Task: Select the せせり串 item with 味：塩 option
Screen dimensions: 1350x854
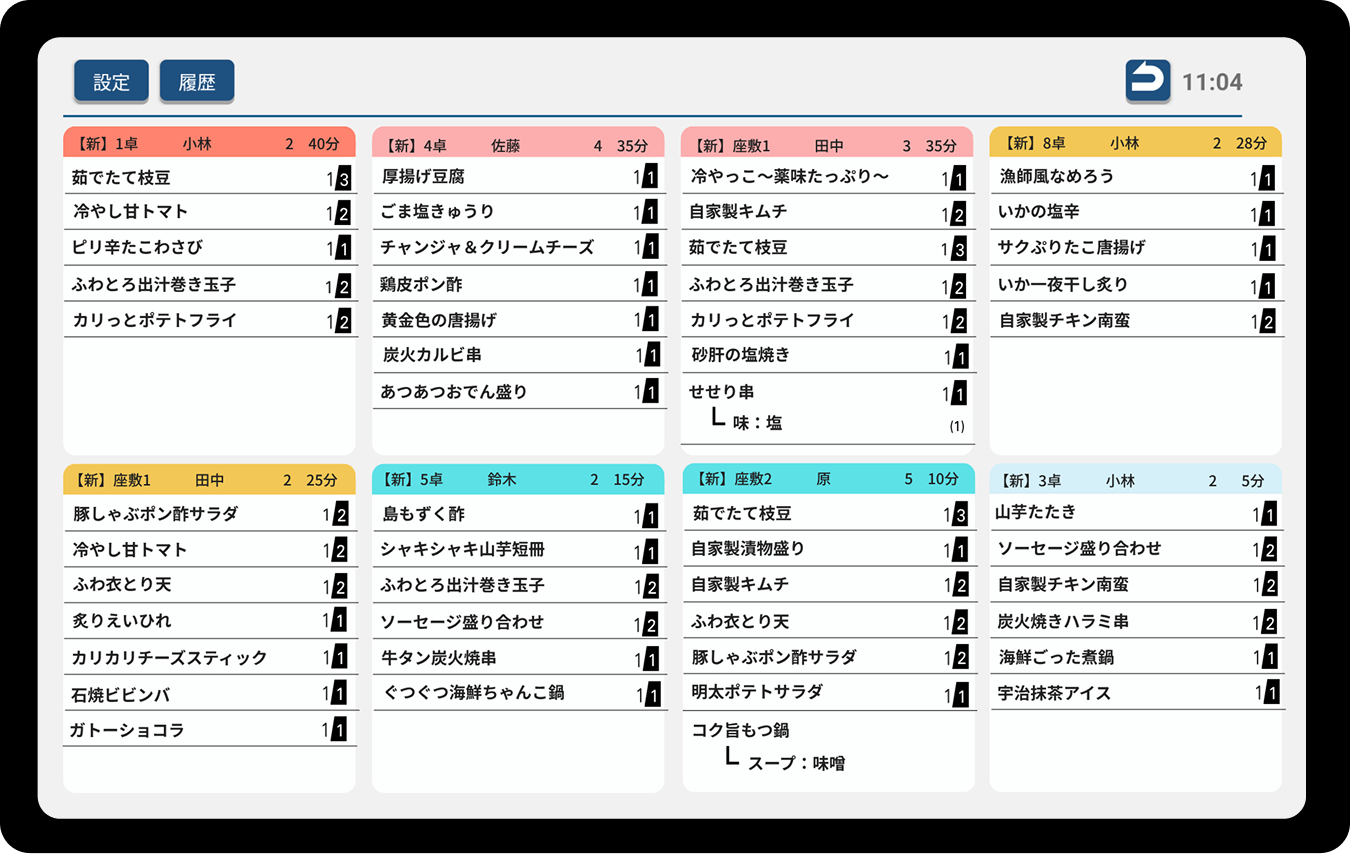Action: (x=827, y=407)
